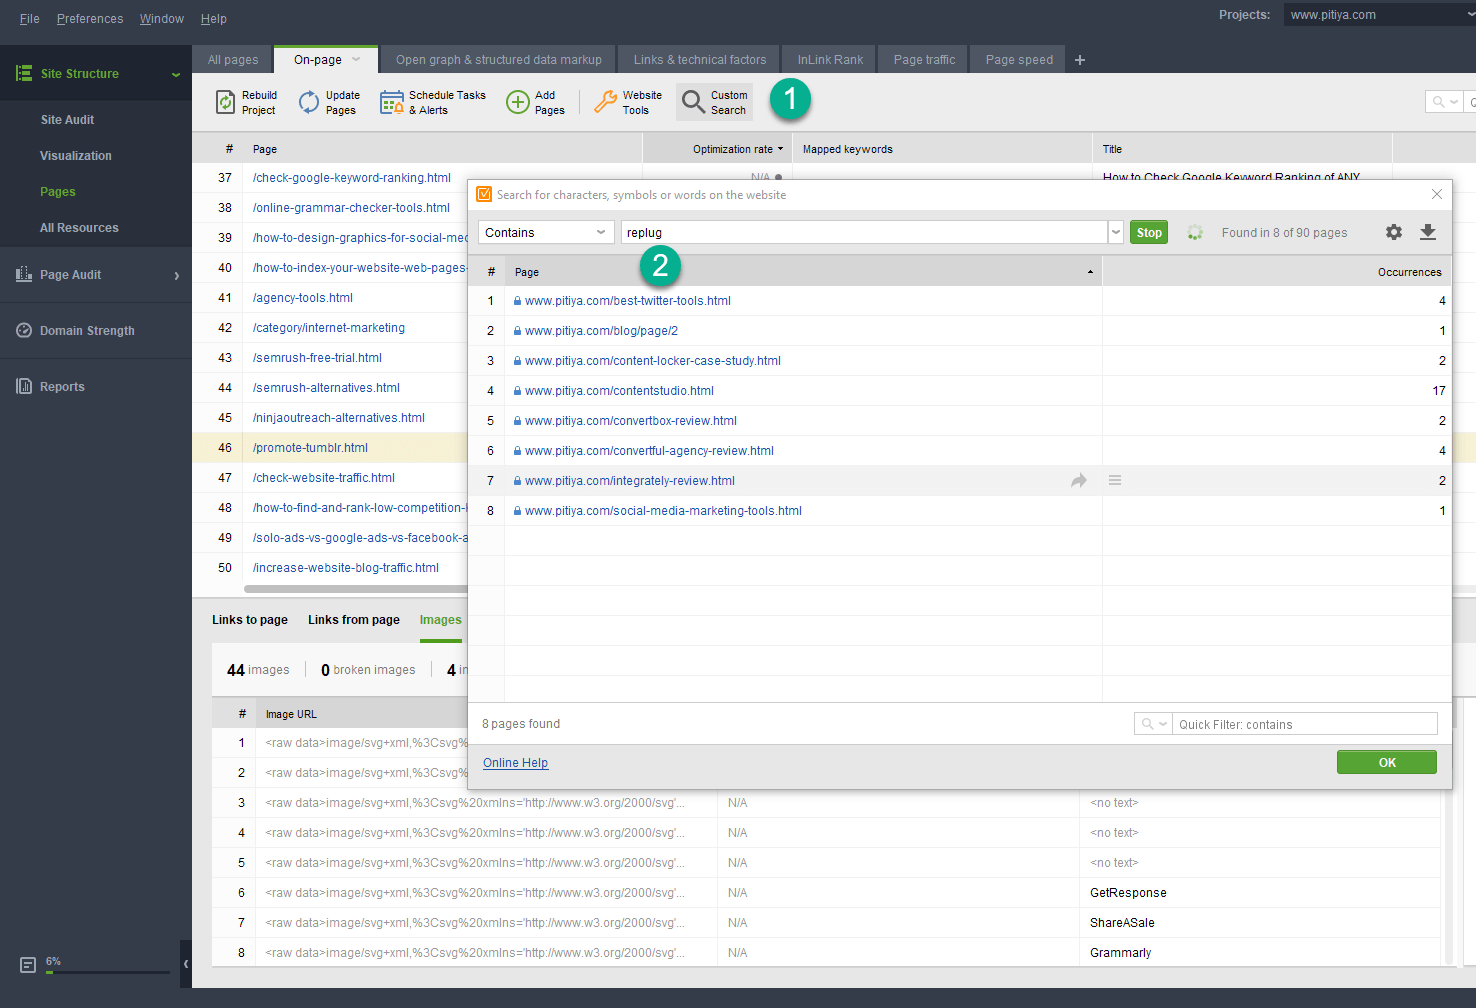Screen dimensions: 1476x1008
Task: Click lock icon beside contentstudio.html link
Action: tap(518, 391)
